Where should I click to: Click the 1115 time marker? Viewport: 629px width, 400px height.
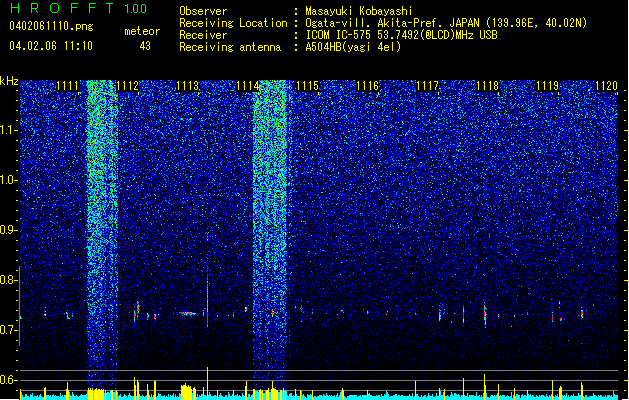click(x=308, y=86)
